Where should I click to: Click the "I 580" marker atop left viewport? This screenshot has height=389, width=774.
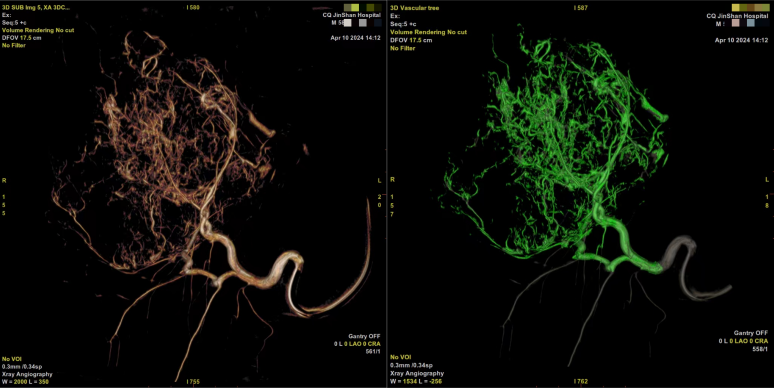coord(193,8)
